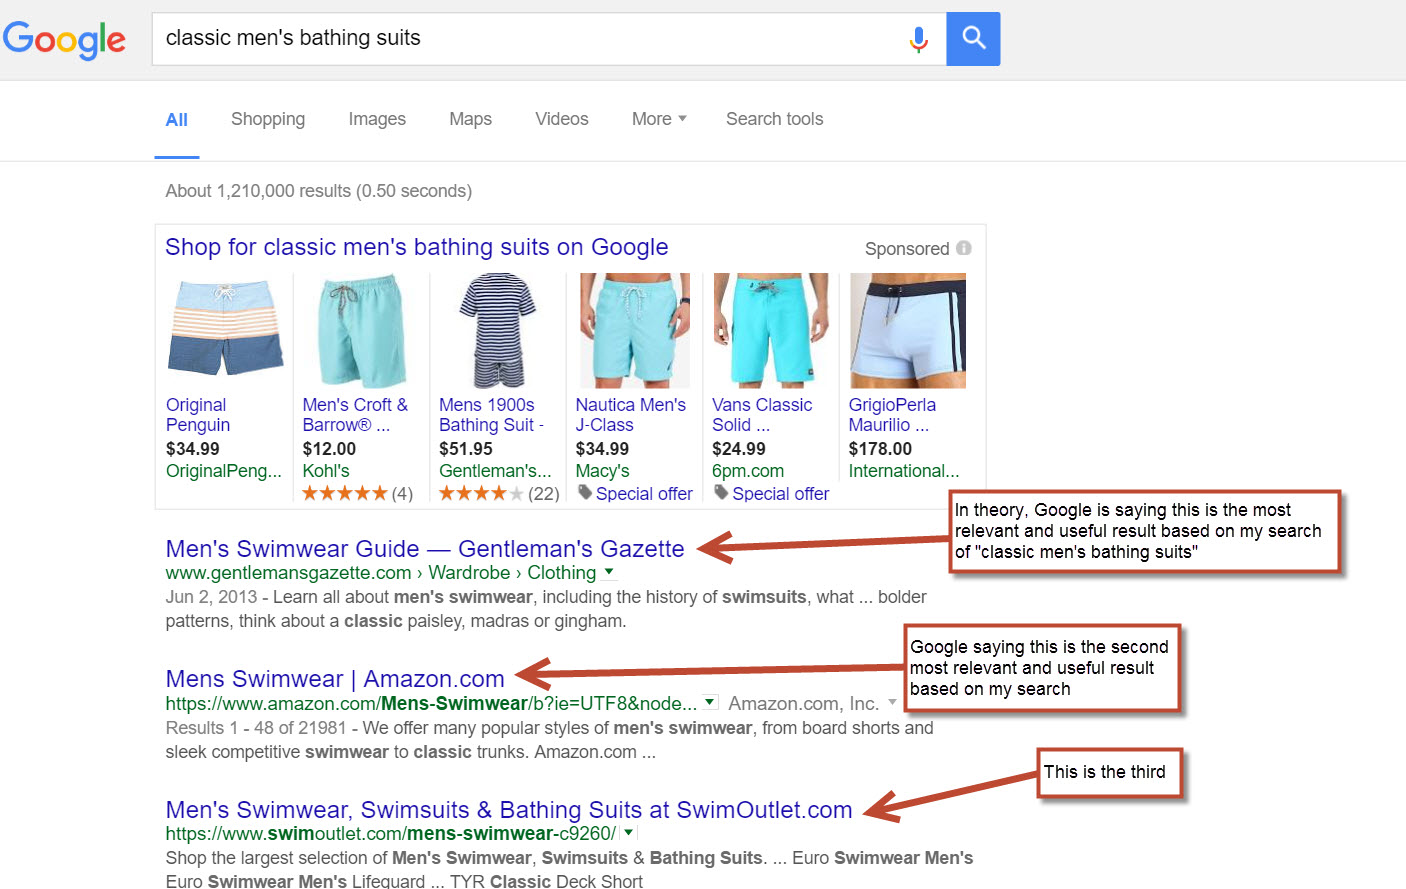Image resolution: width=1406 pixels, height=889 pixels.
Task: Open the Videos tab
Action: [x=562, y=119]
